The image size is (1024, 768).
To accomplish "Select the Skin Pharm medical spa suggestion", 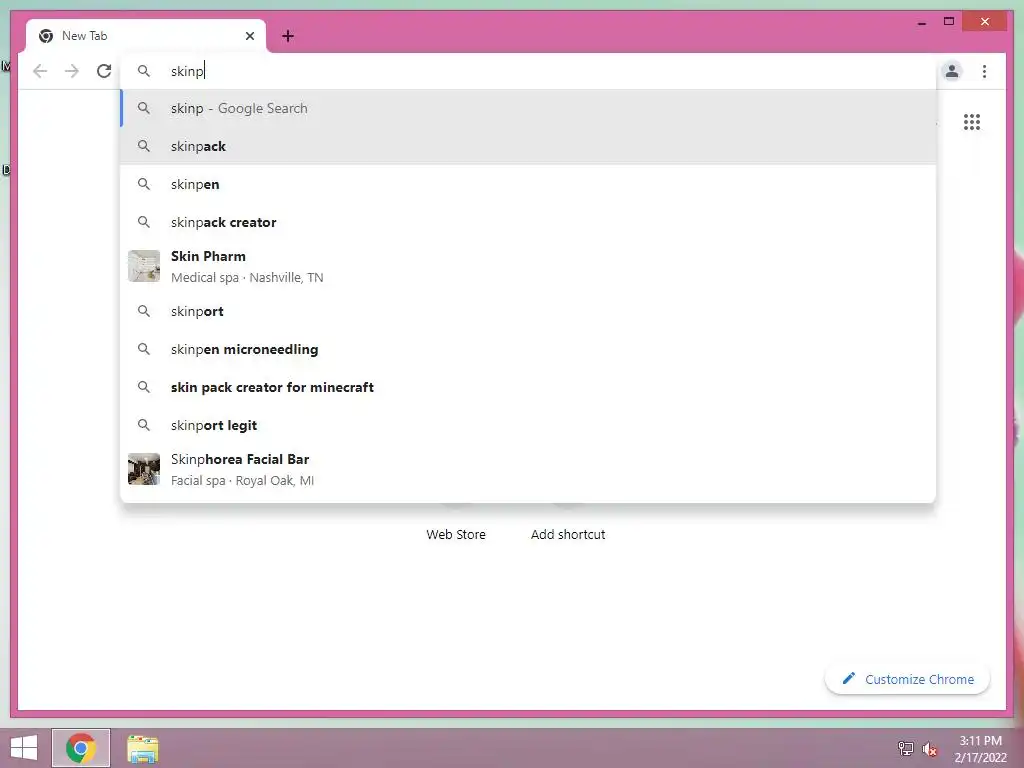I will (x=528, y=266).
